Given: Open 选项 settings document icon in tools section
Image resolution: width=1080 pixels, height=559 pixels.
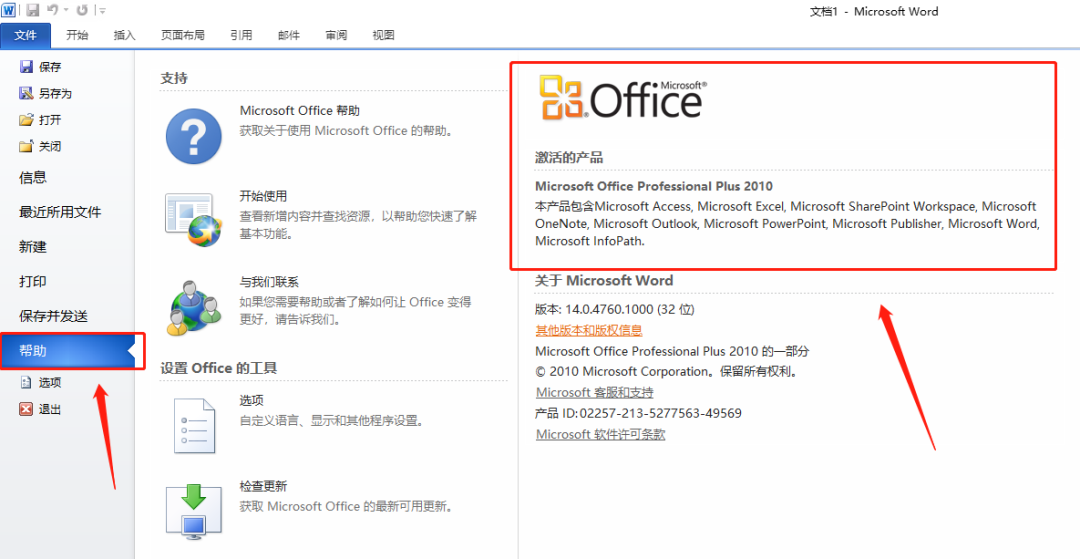Looking at the screenshot, I should pyautogui.click(x=192, y=426).
